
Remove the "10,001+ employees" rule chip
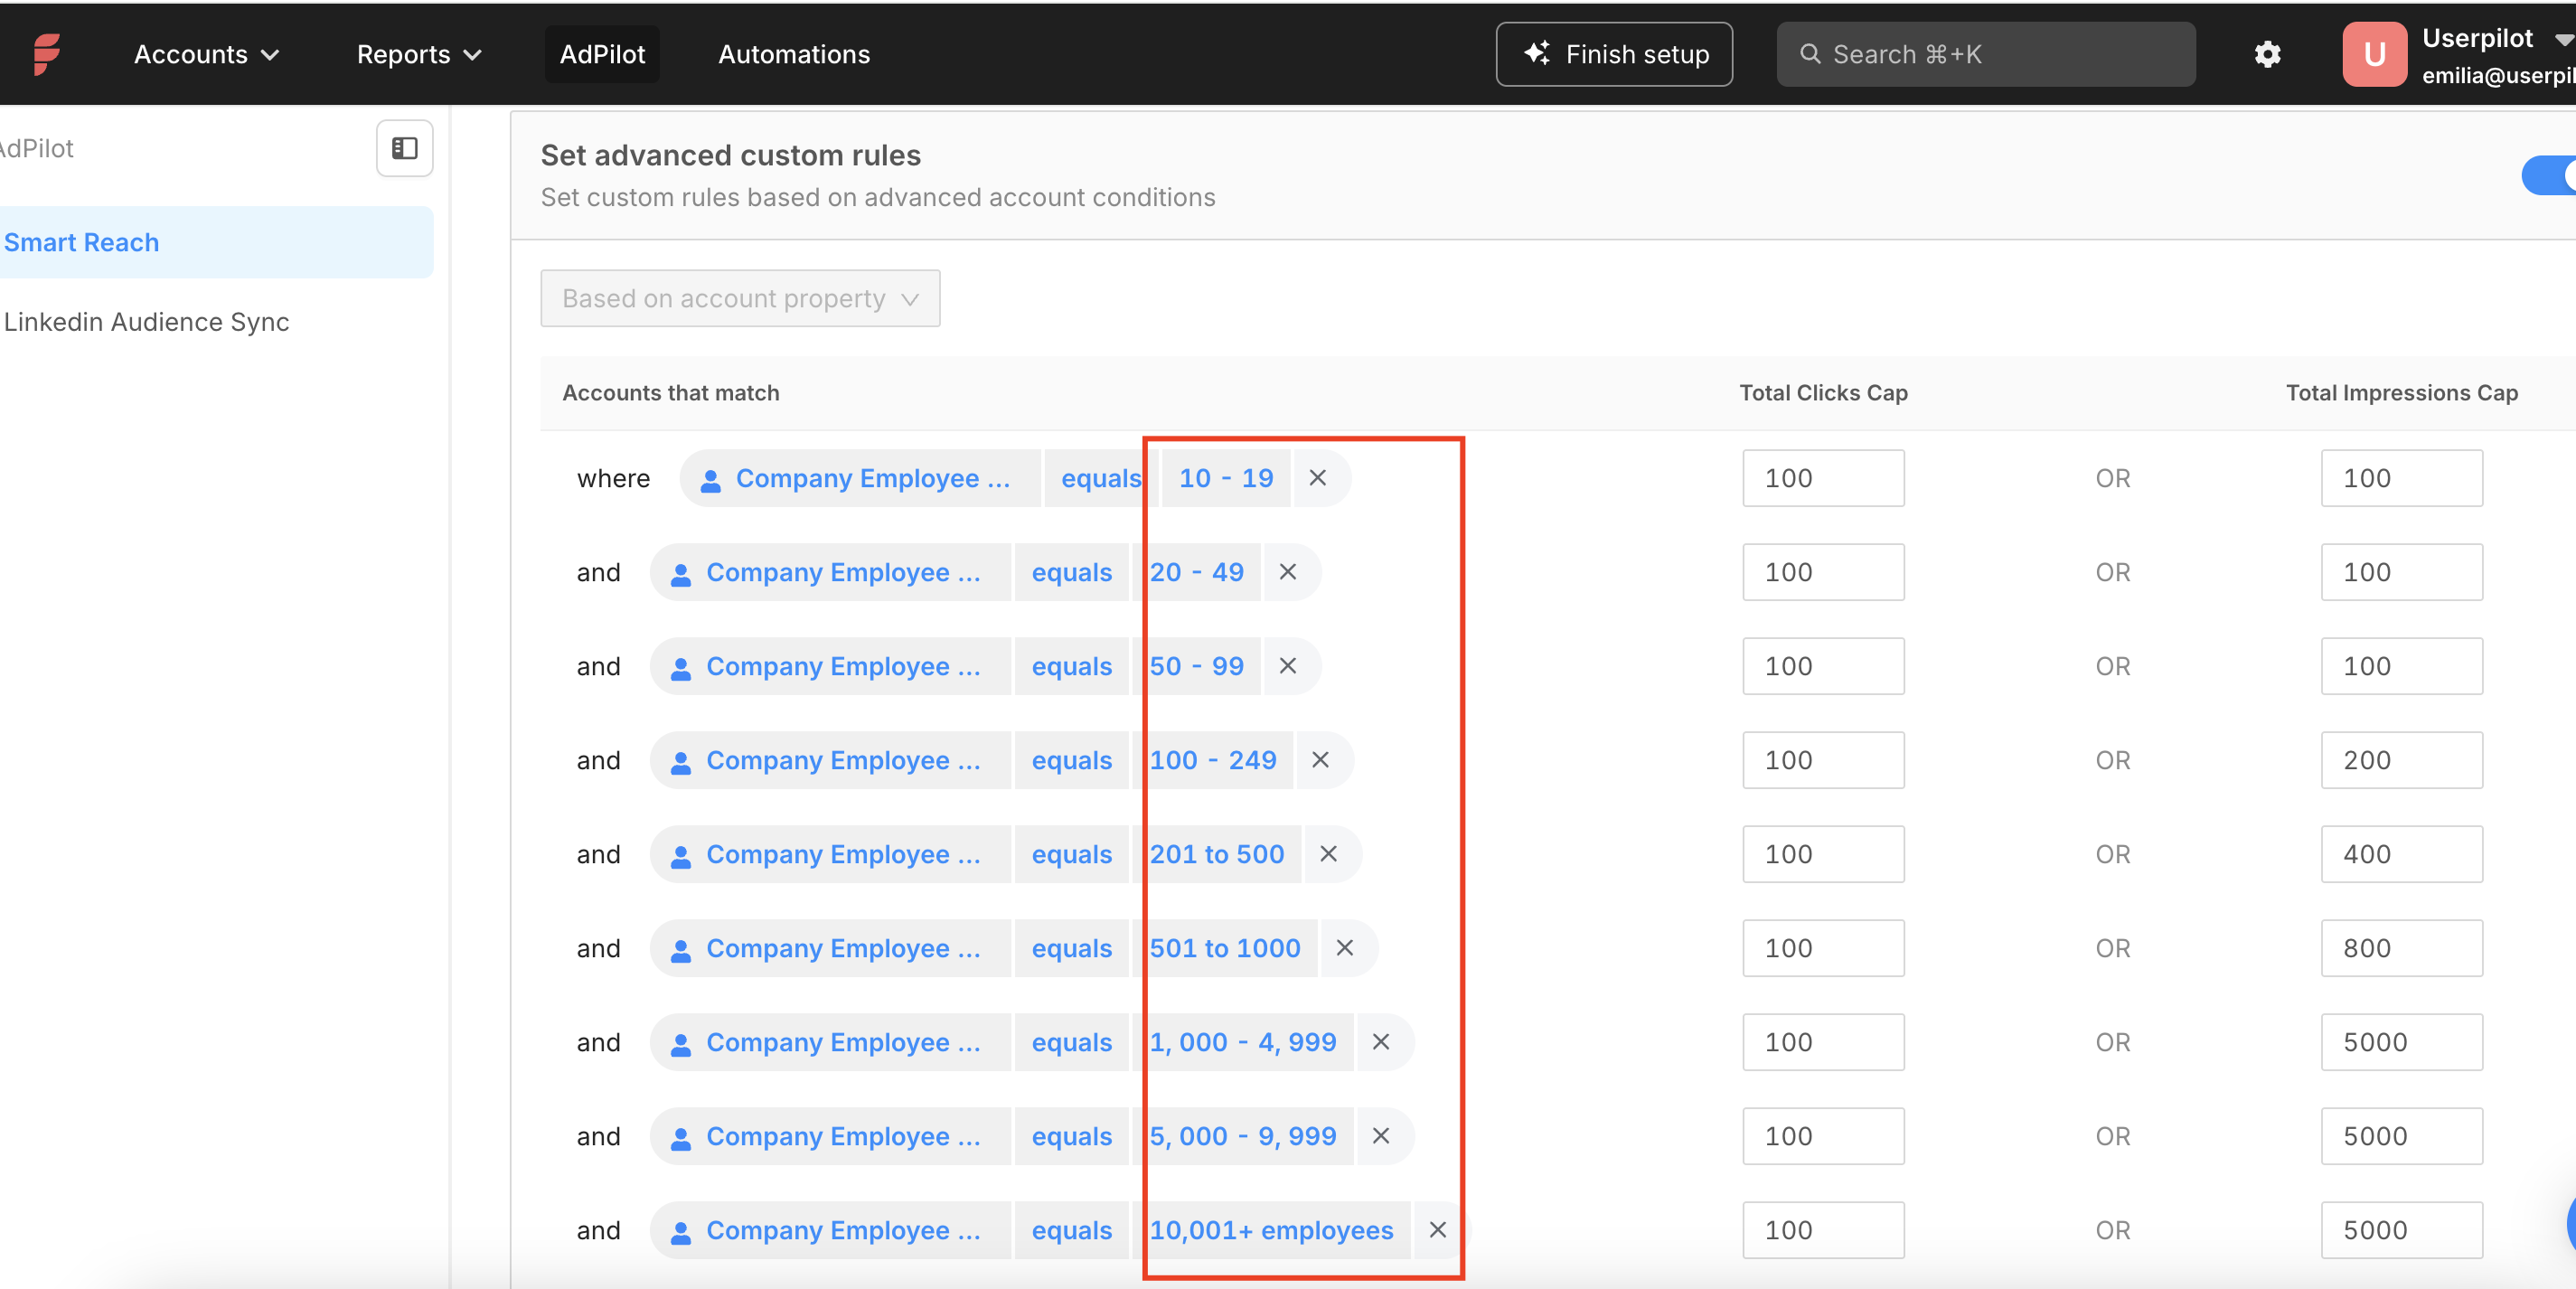coord(1438,1230)
